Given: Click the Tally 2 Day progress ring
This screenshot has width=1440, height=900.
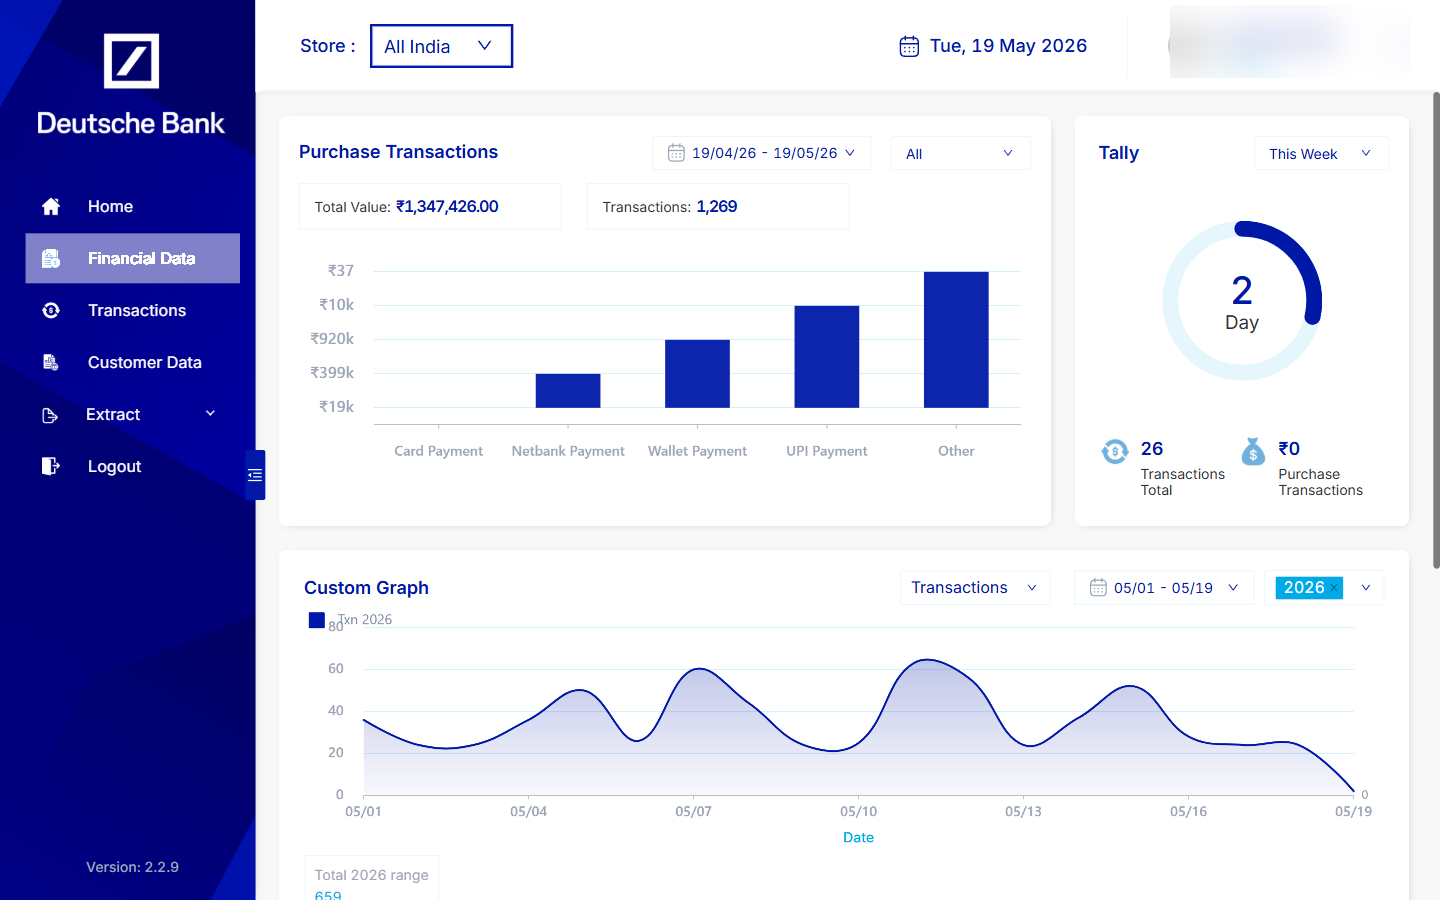Looking at the screenshot, I should pos(1242,301).
